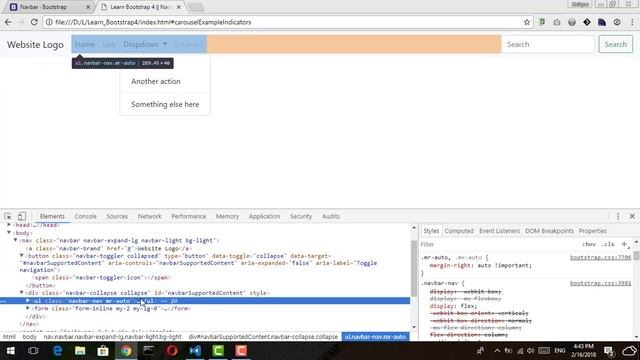Open the Action Center notification icon
This screenshot has height=360, width=640.
[x=609, y=351]
